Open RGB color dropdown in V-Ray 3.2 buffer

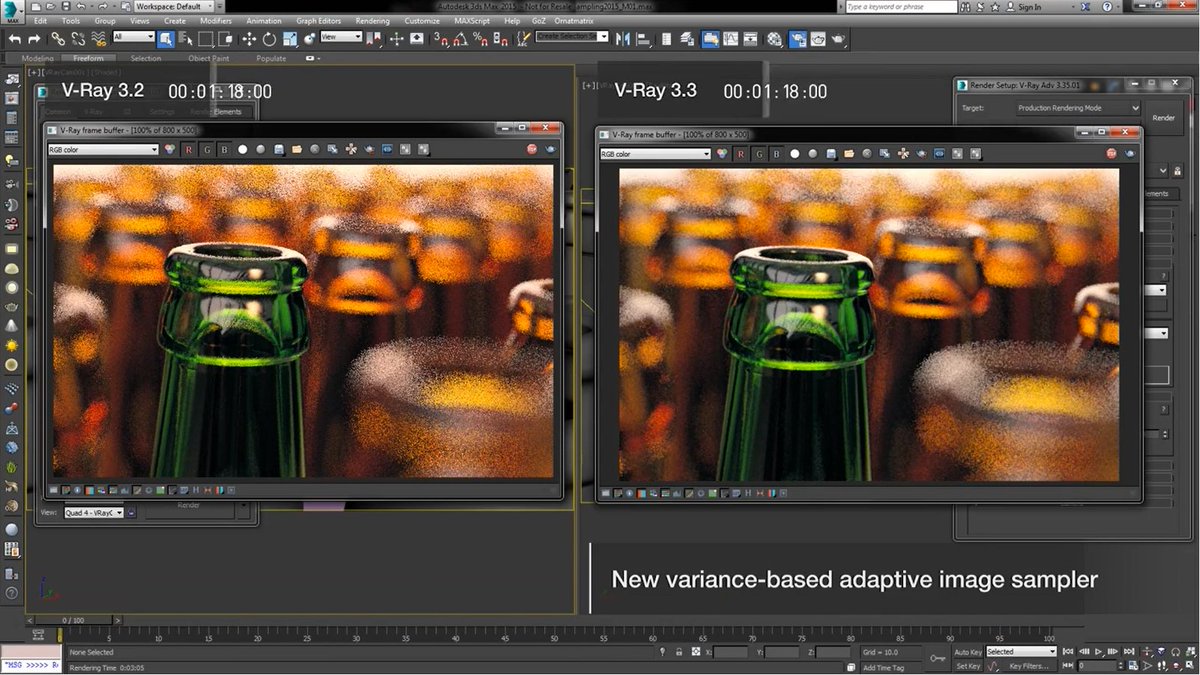click(x=103, y=149)
